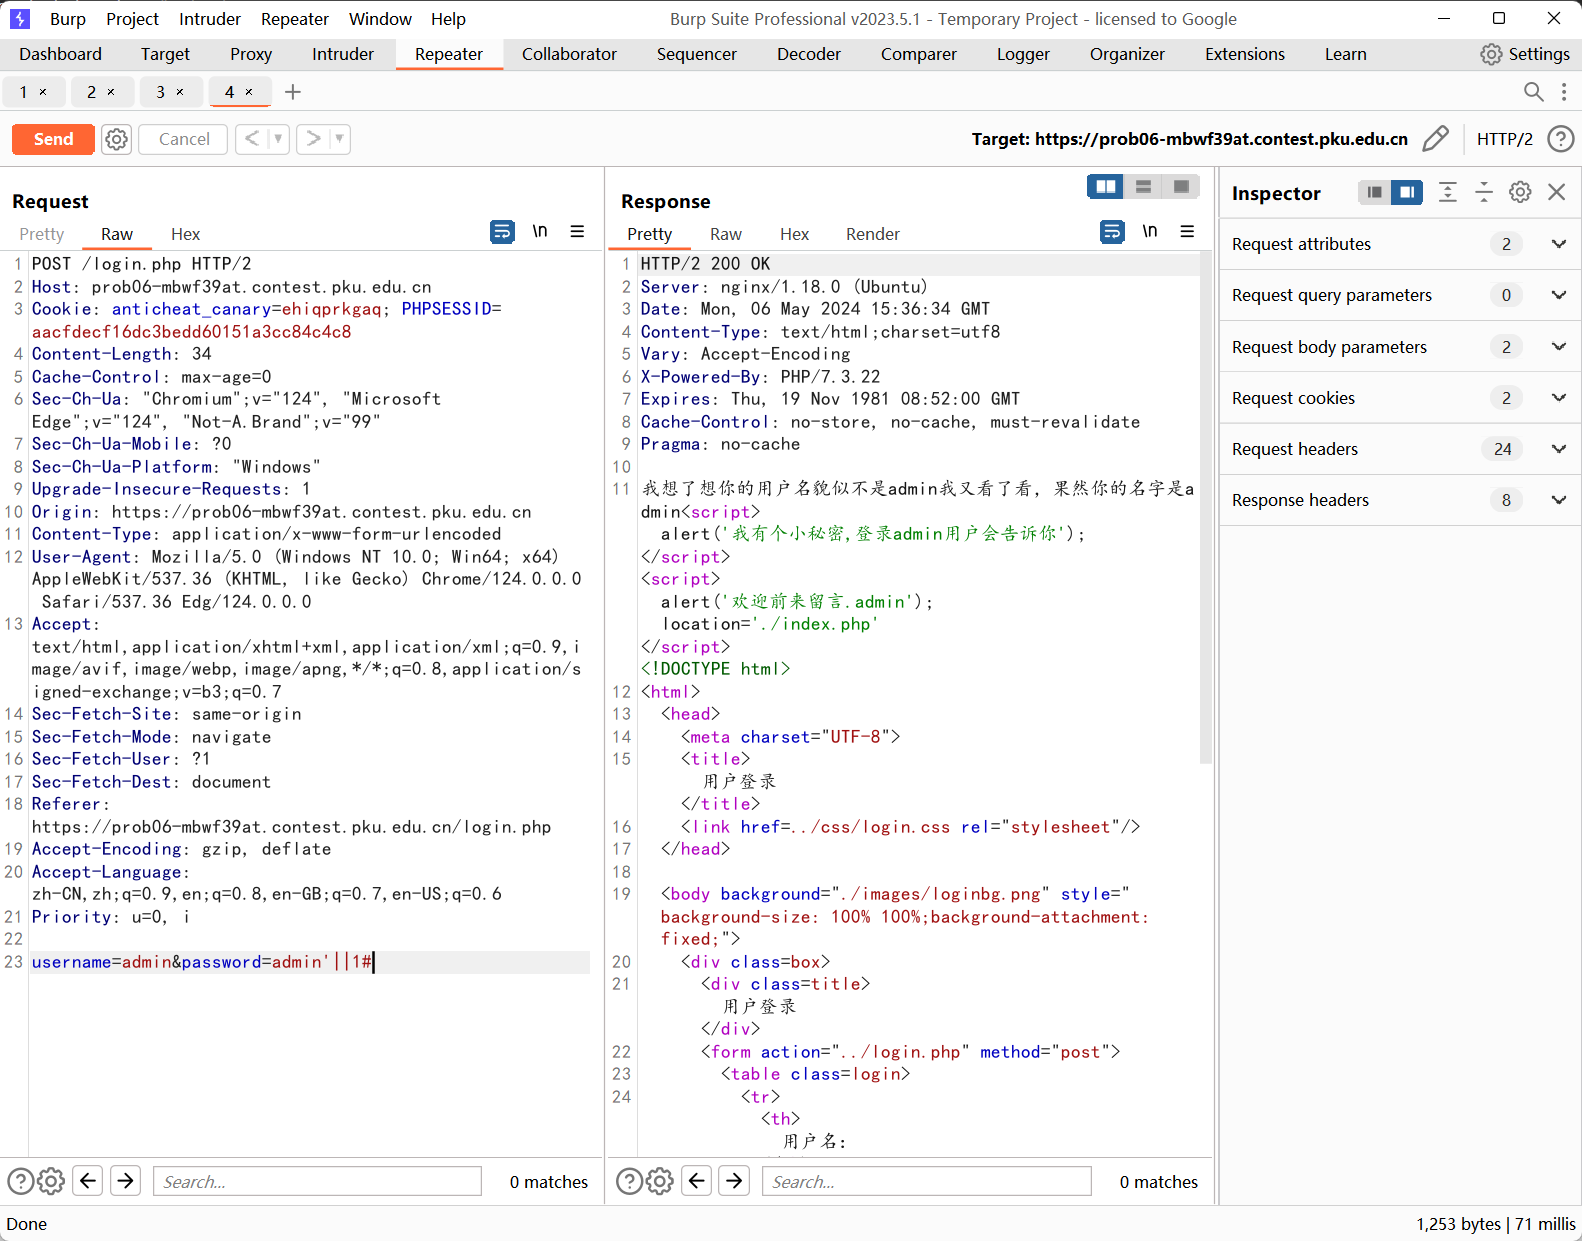Screen dimensions: 1582x1241
Task: Click the search magnifier icon in tab bar
Action: [1533, 92]
